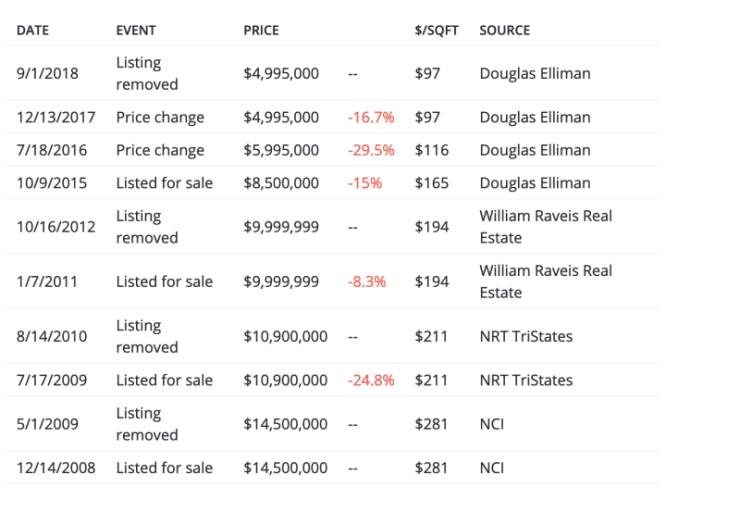
Task: Click the 1/7/2011 Listed for sale event
Action: (164, 281)
